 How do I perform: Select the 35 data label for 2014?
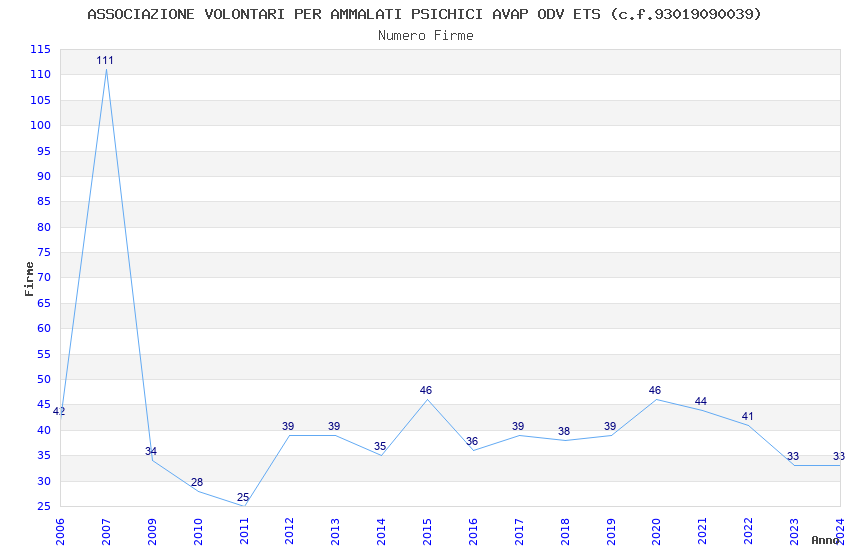click(x=380, y=446)
